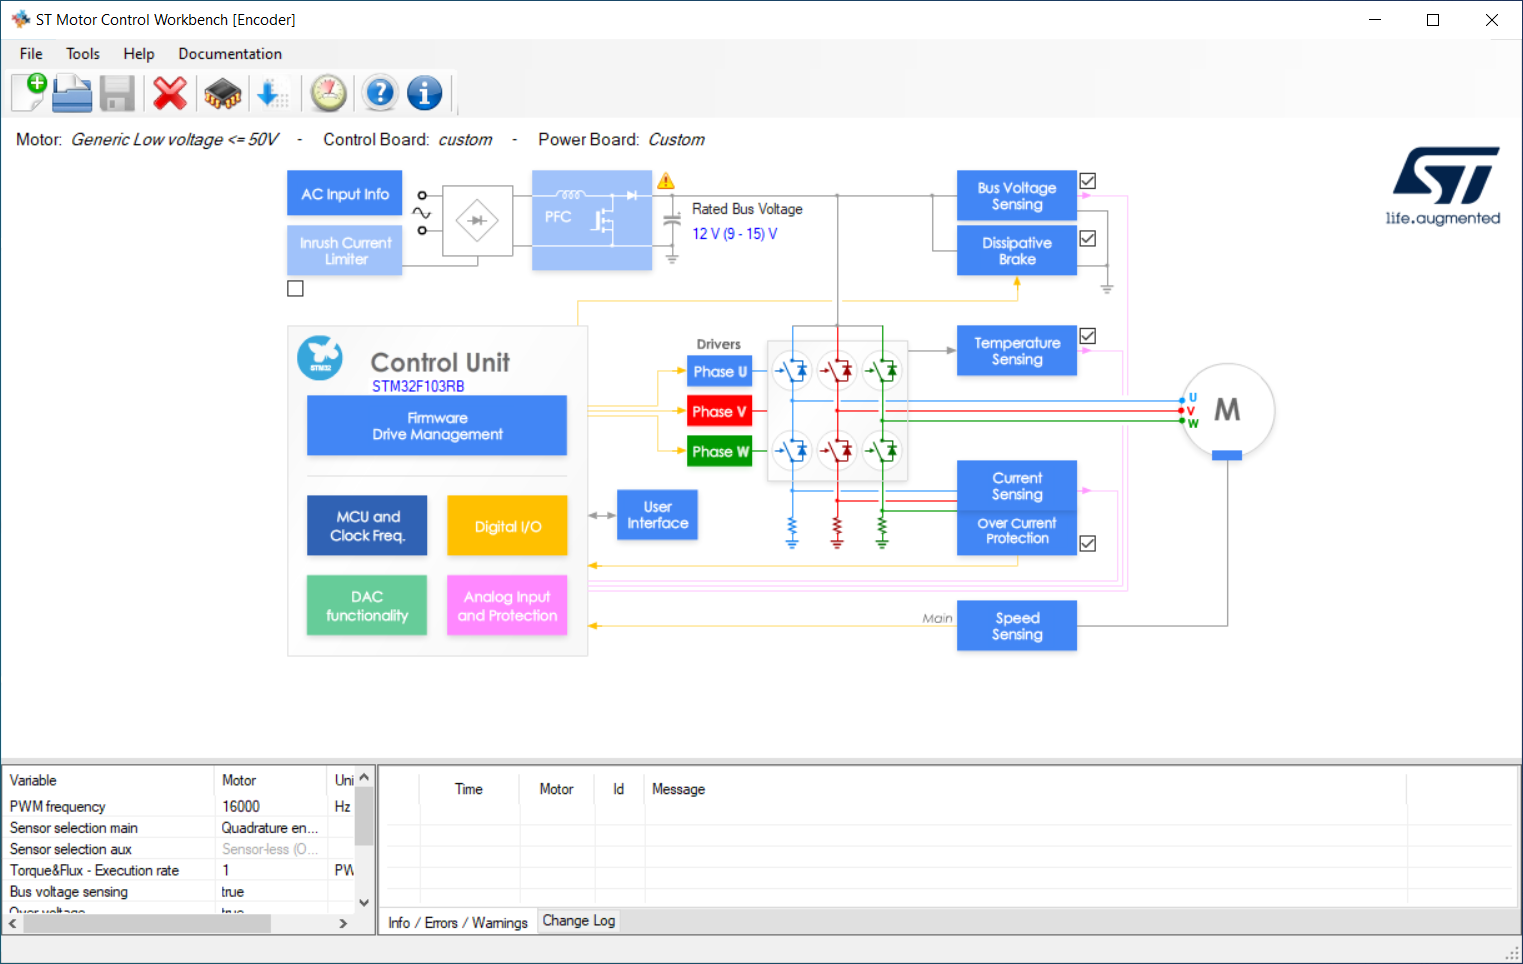Viewport: 1523px width, 964px height.
Task: Open the Tools menu
Action: click(x=83, y=54)
